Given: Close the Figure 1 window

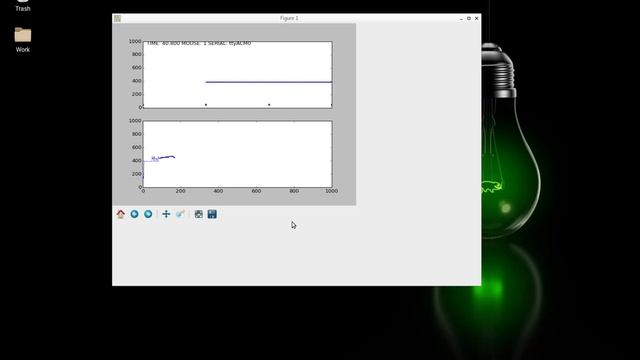Looking at the screenshot, I should [476, 18].
